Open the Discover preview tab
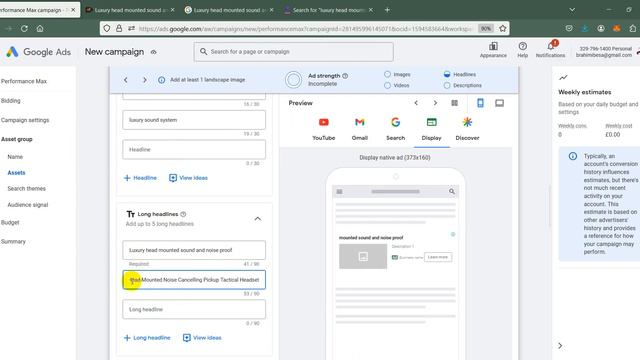Viewport: 640px width, 360px height. [467, 129]
